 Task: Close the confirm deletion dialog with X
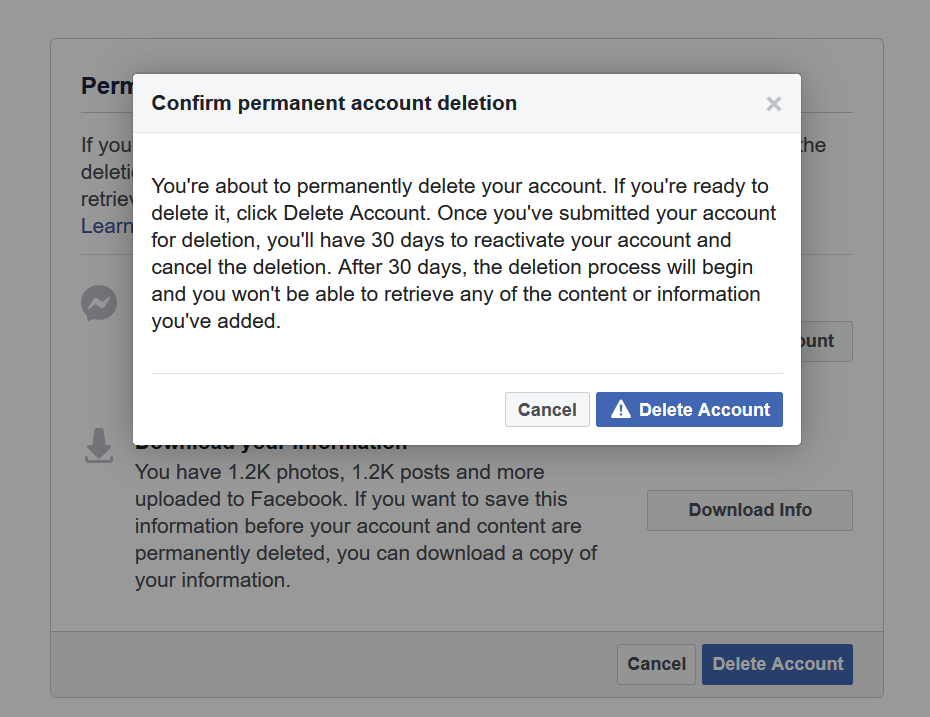[x=773, y=104]
